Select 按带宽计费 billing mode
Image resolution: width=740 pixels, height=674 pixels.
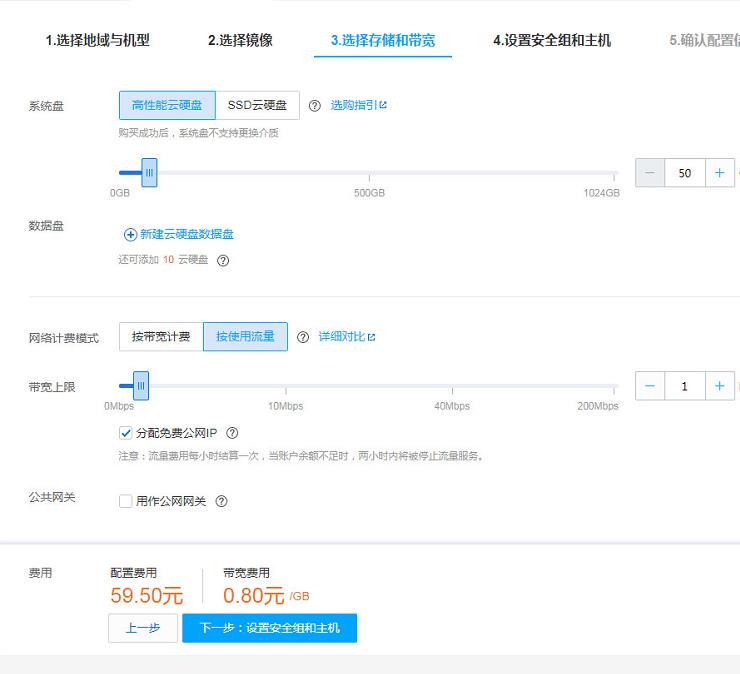(x=161, y=337)
